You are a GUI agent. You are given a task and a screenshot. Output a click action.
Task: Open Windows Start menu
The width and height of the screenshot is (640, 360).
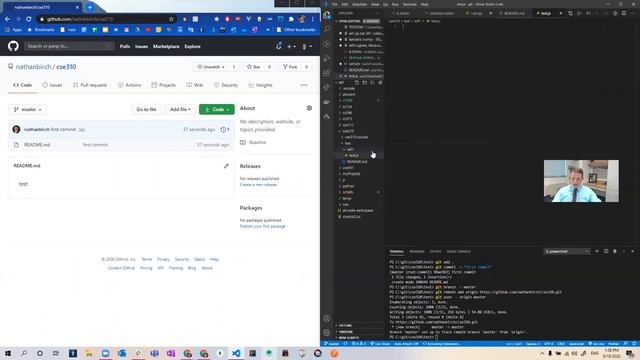[x=7, y=353]
